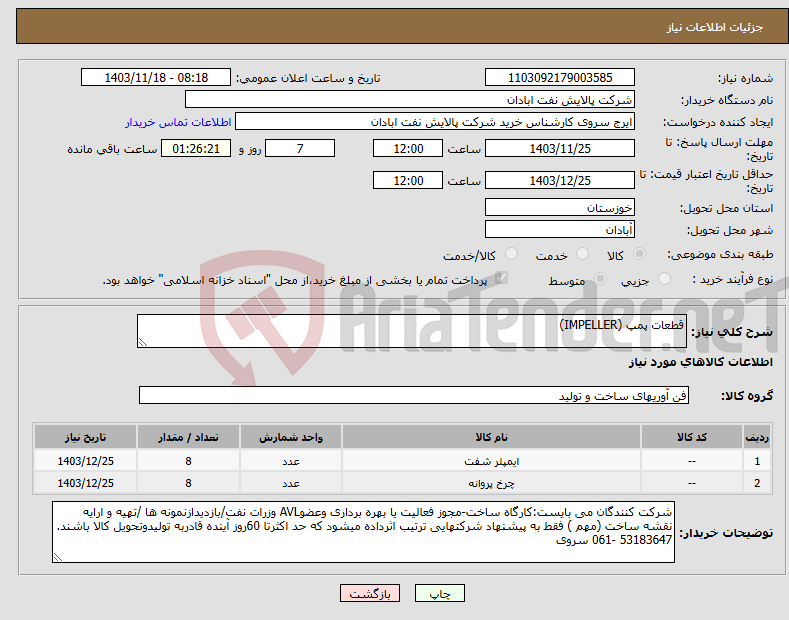This screenshot has height=620, width=789.
Task: Click the goods group field فن آوریهای ساخت و تولید
Action: coord(414,396)
